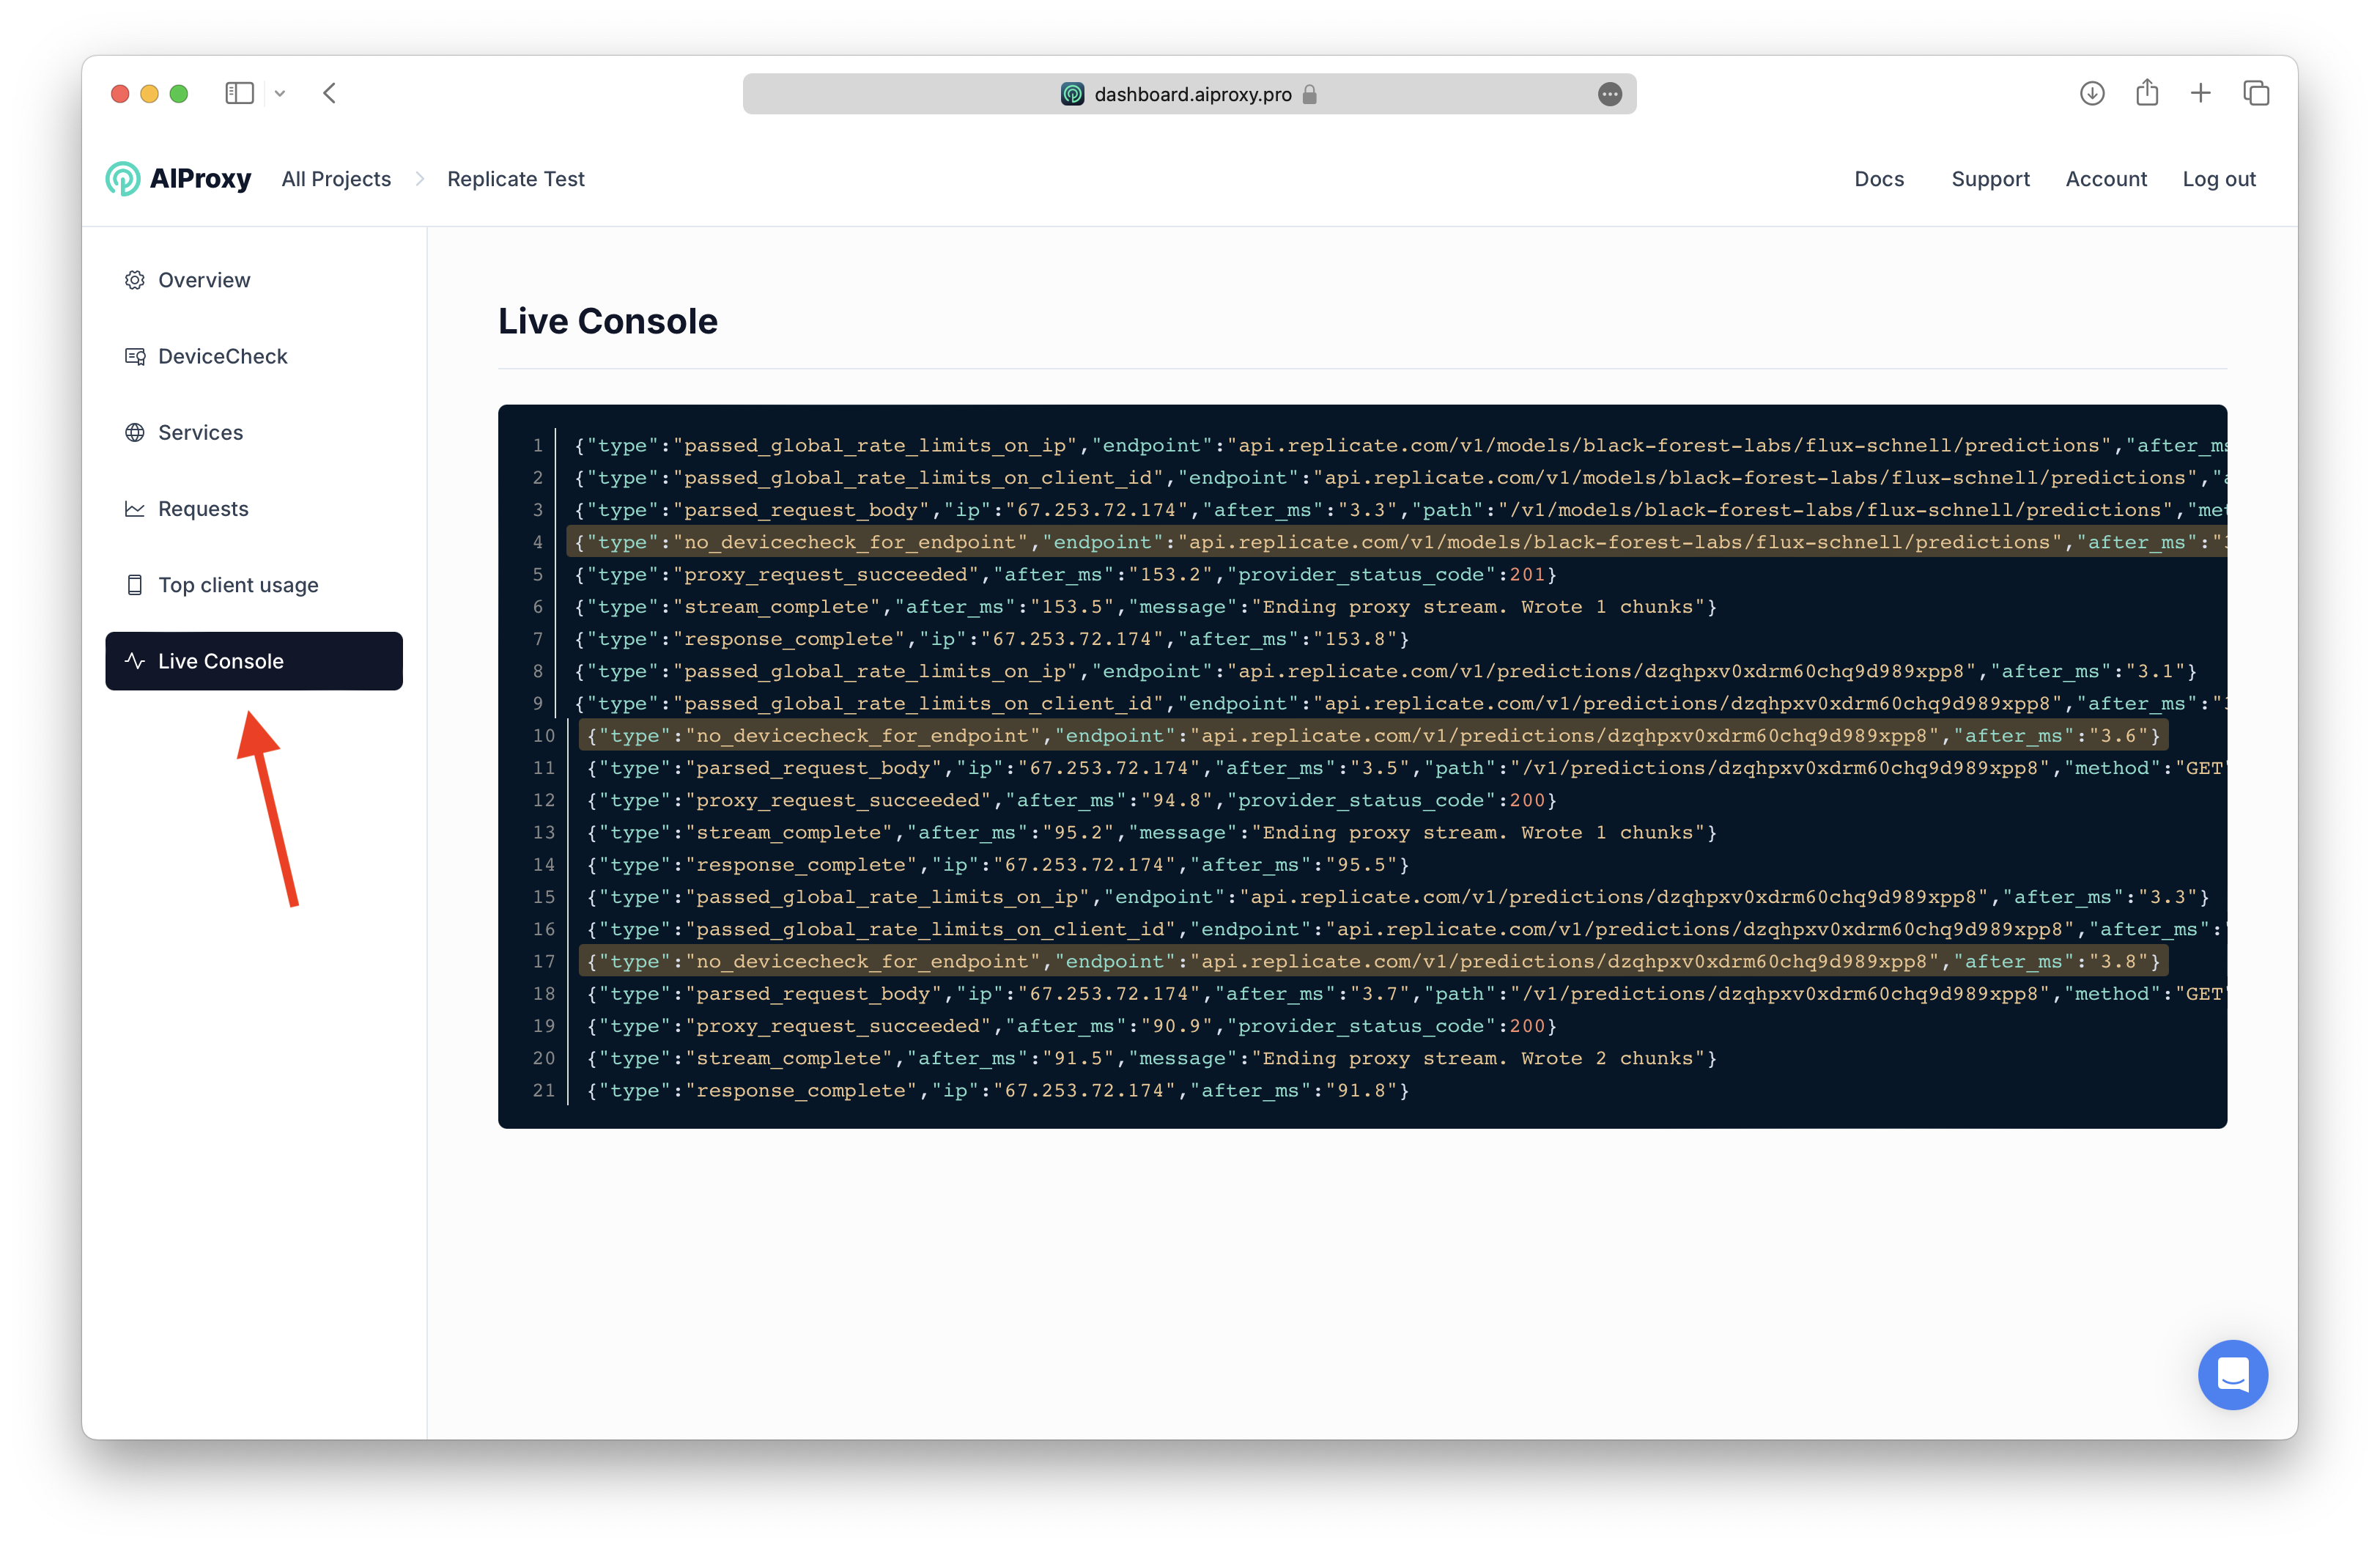Navigate to All Projects breadcrumb
2380x1548 pixels.
[336, 179]
